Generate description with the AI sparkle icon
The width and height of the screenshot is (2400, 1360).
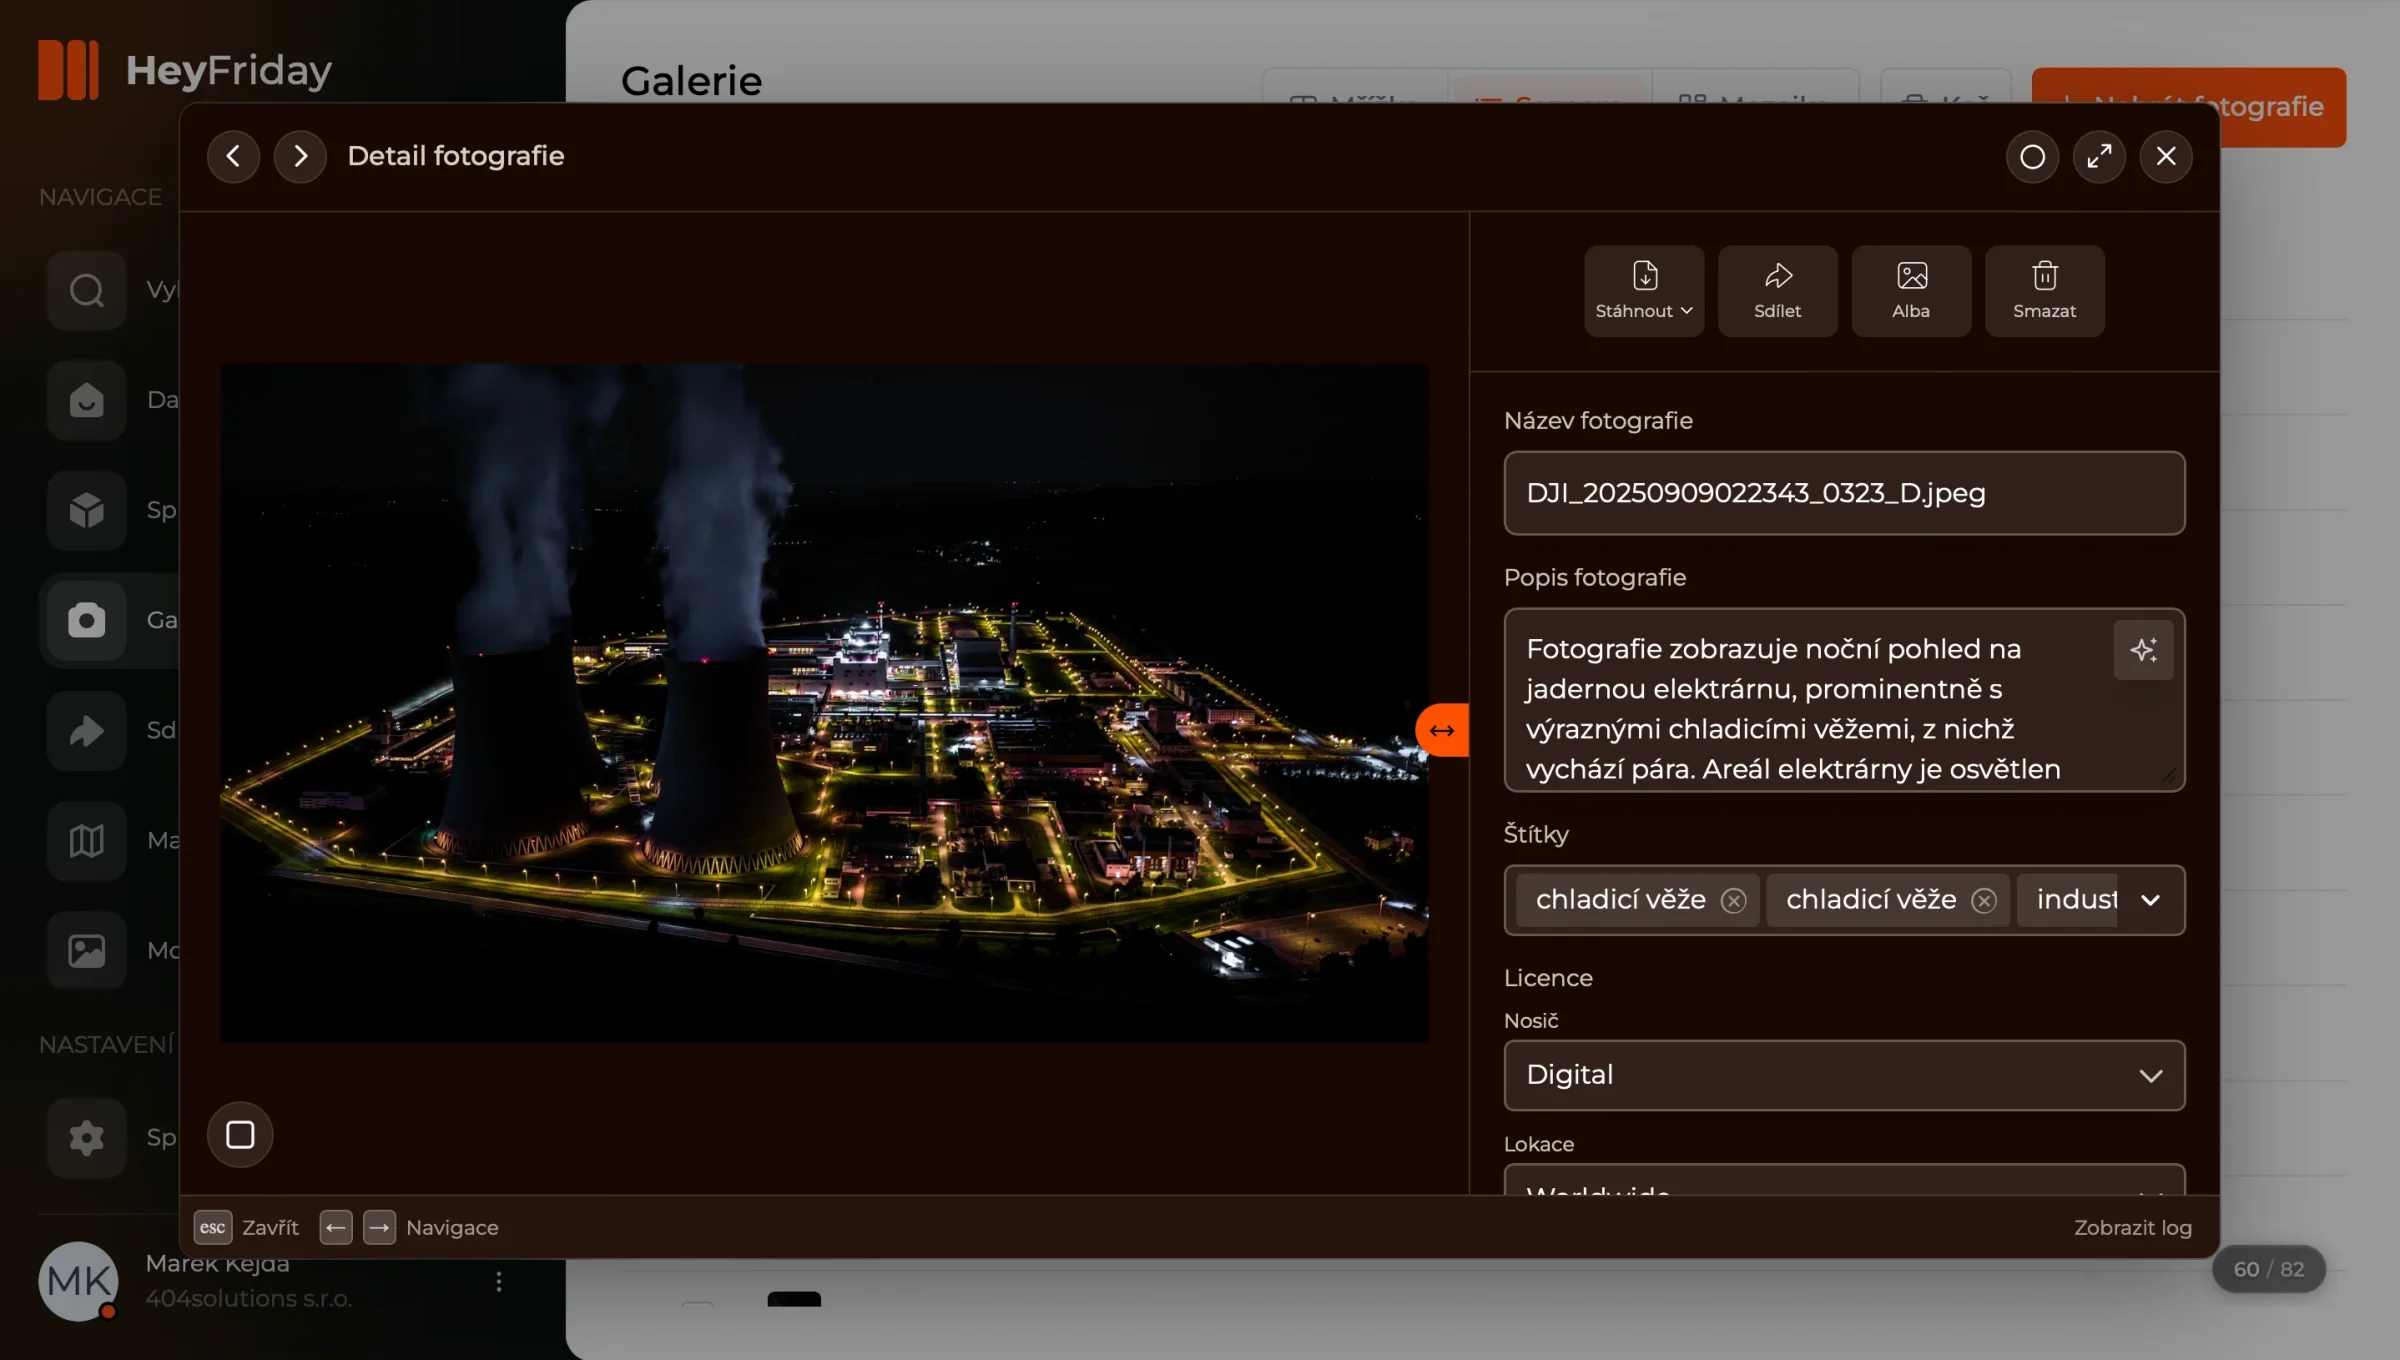(2143, 650)
